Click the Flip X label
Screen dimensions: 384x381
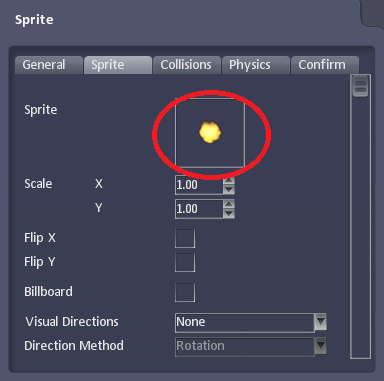(40, 238)
